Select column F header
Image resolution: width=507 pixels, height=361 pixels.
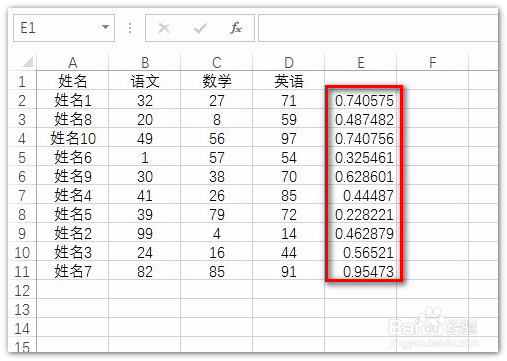pos(432,62)
